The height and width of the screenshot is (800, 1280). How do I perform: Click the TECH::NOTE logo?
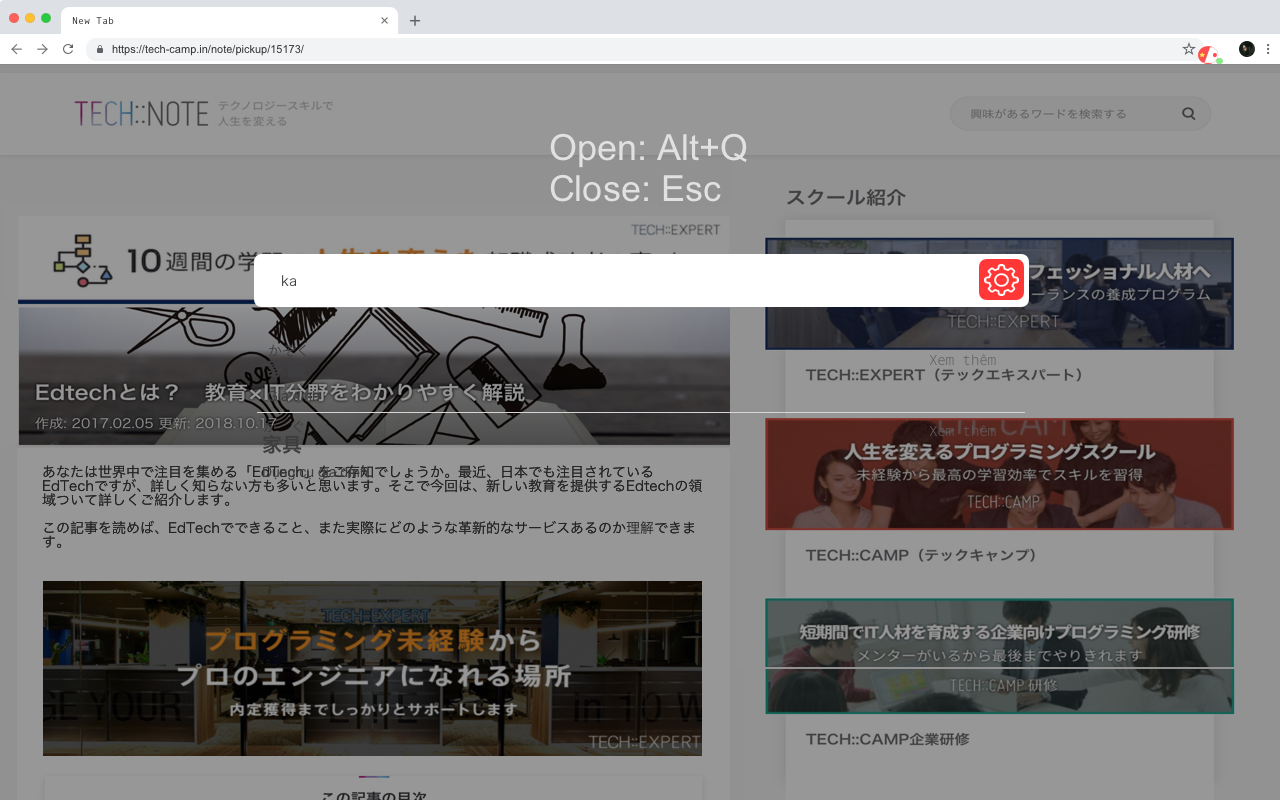pyautogui.click(x=141, y=113)
